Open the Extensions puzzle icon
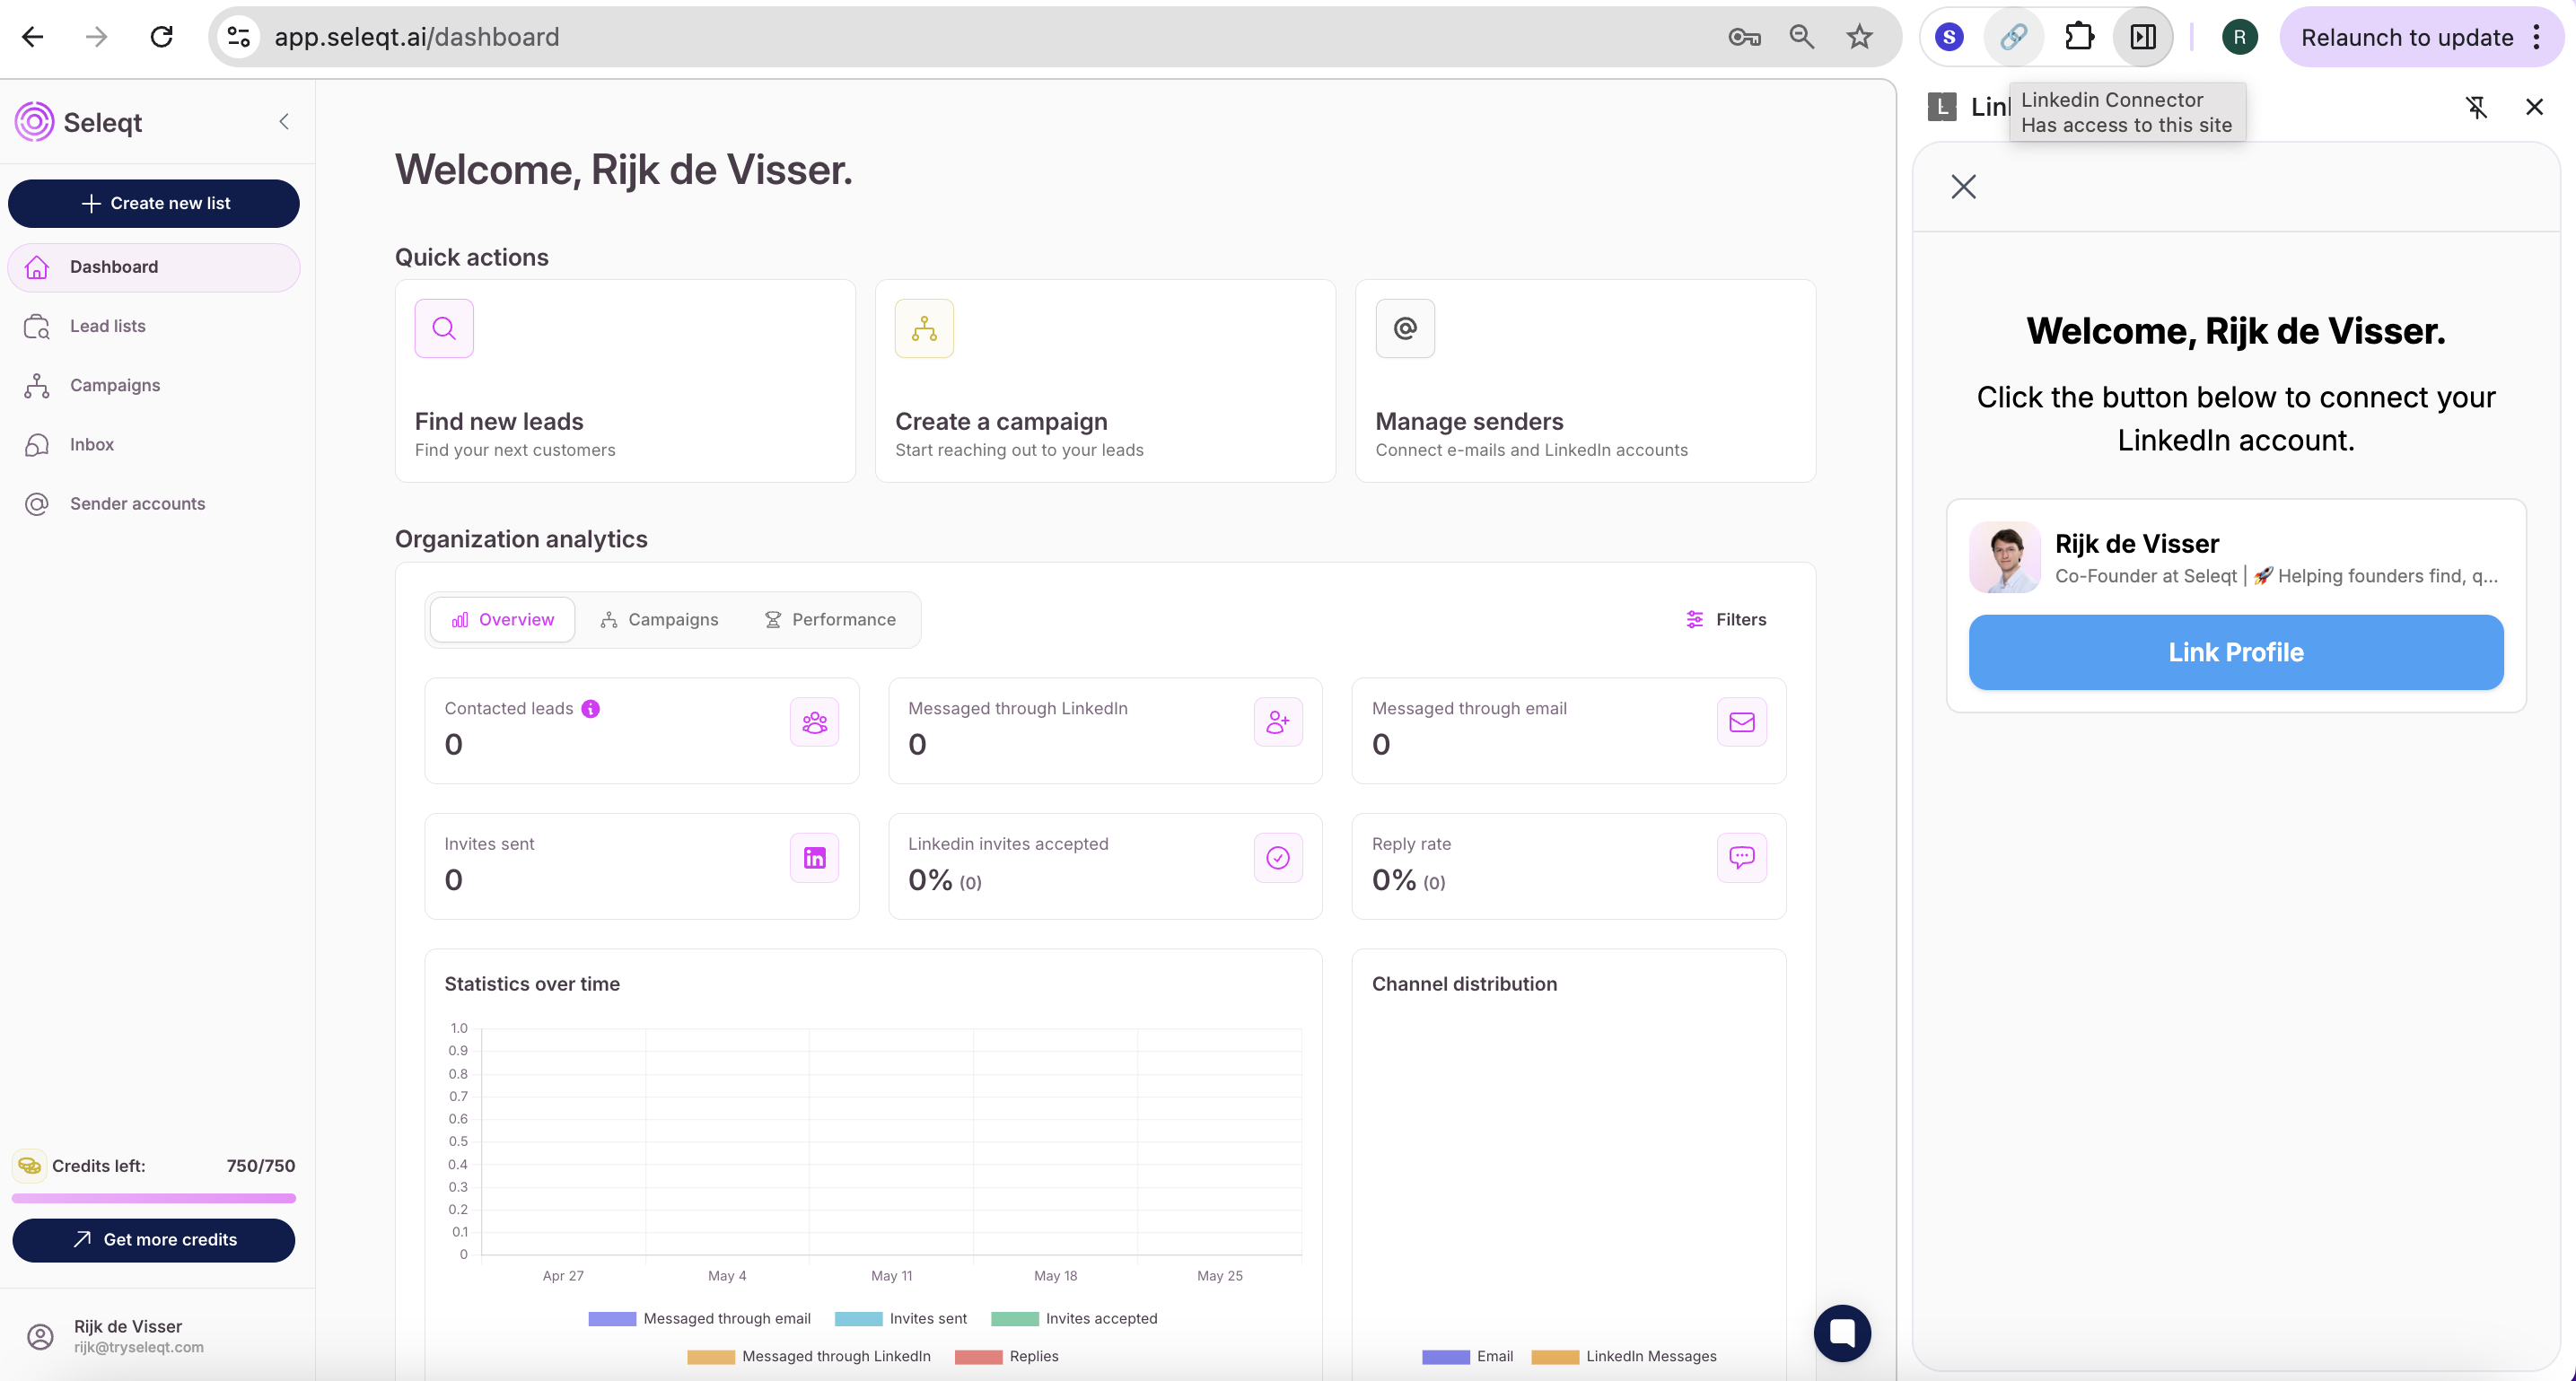Screen dimensions: 2576x1381 [2079, 37]
